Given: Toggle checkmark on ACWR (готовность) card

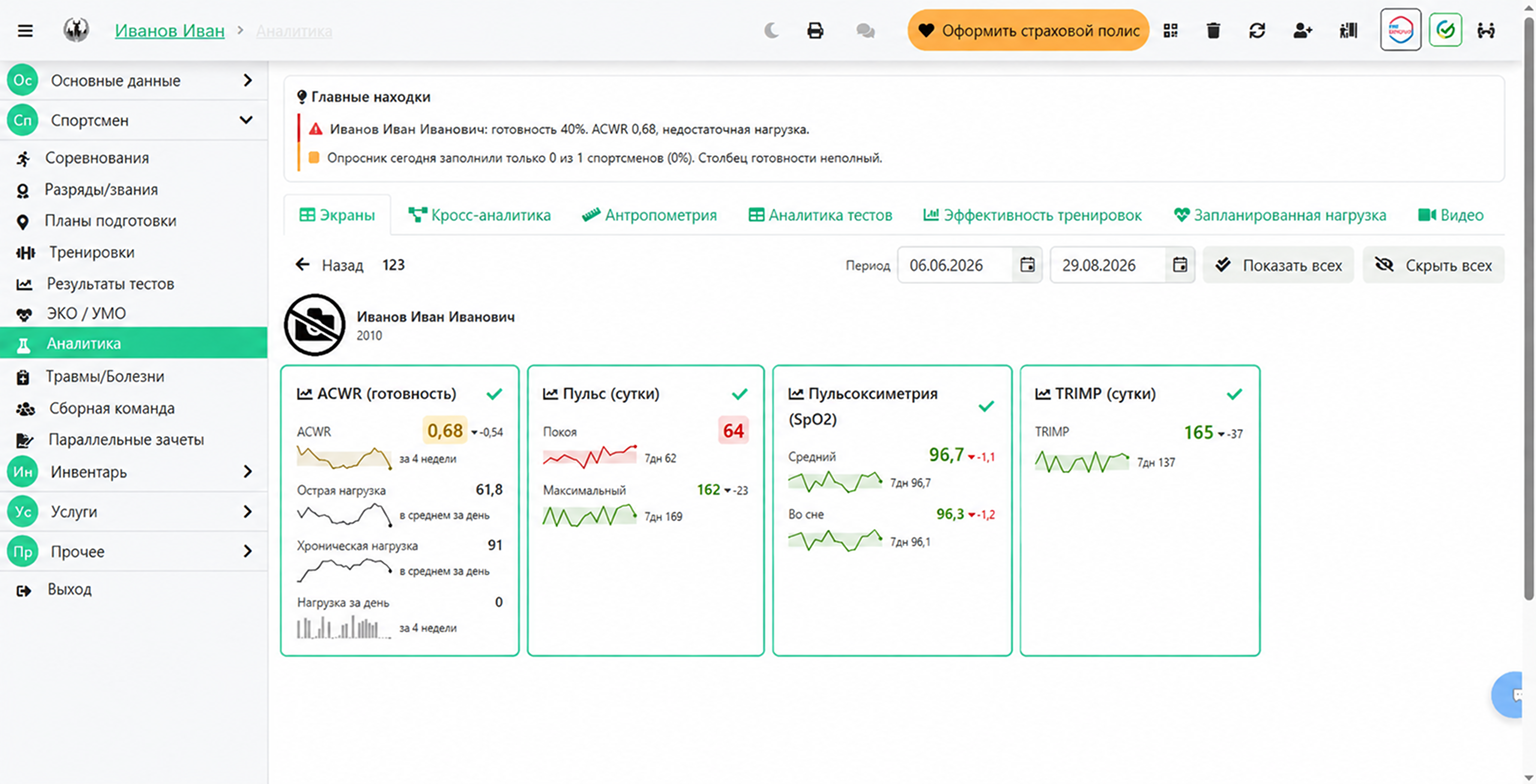Looking at the screenshot, I should (x=494, y=394).
